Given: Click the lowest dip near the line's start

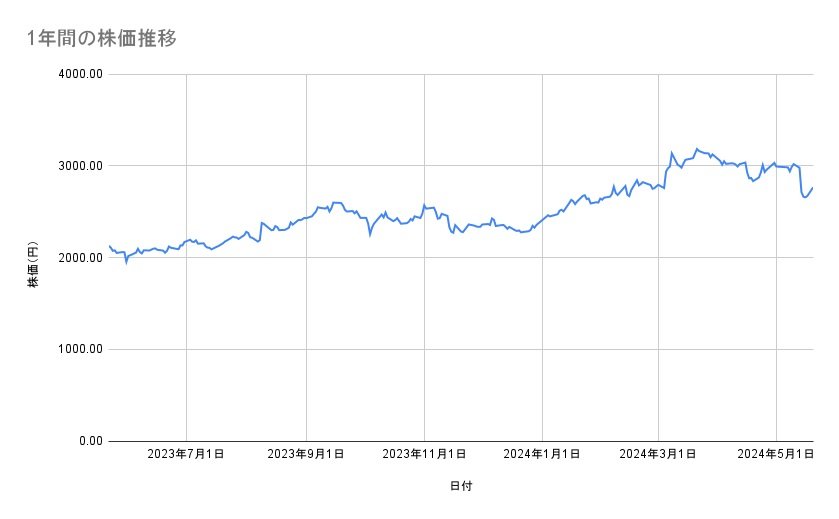Looking at the screenshot, I should pos(126,262).
